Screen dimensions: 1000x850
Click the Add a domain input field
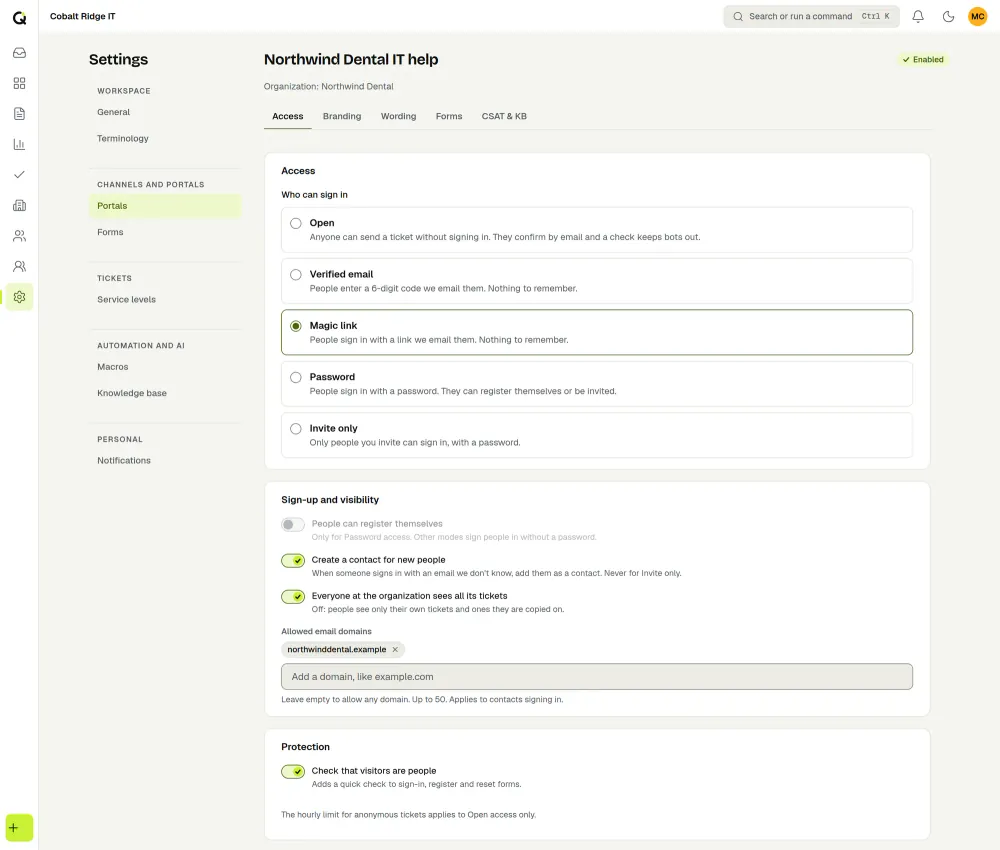click(x=597, y=677)
